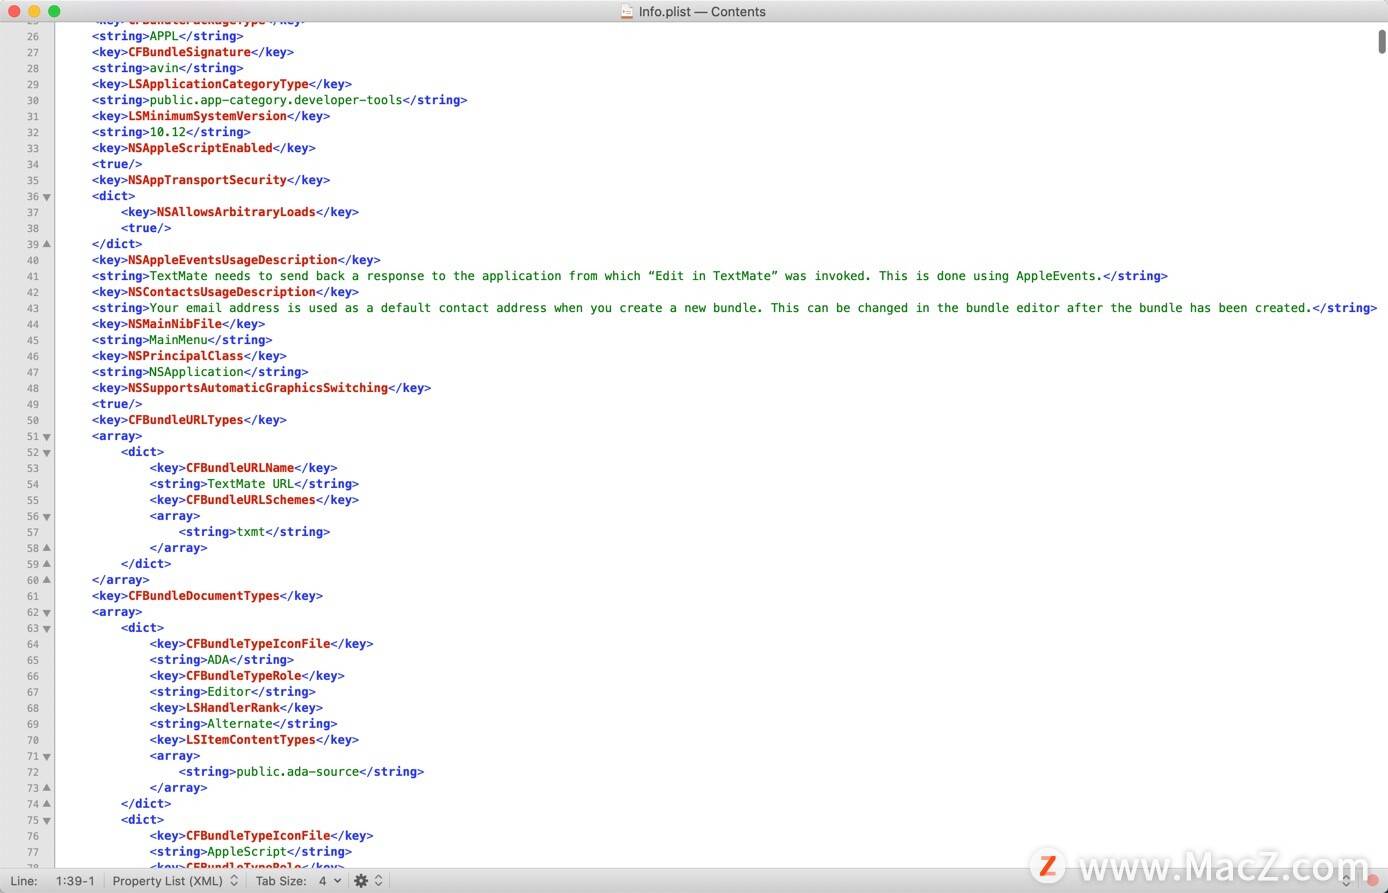Click line number 43 in the gutter
The image size is (1388, 893).
[x=33, y=308]
